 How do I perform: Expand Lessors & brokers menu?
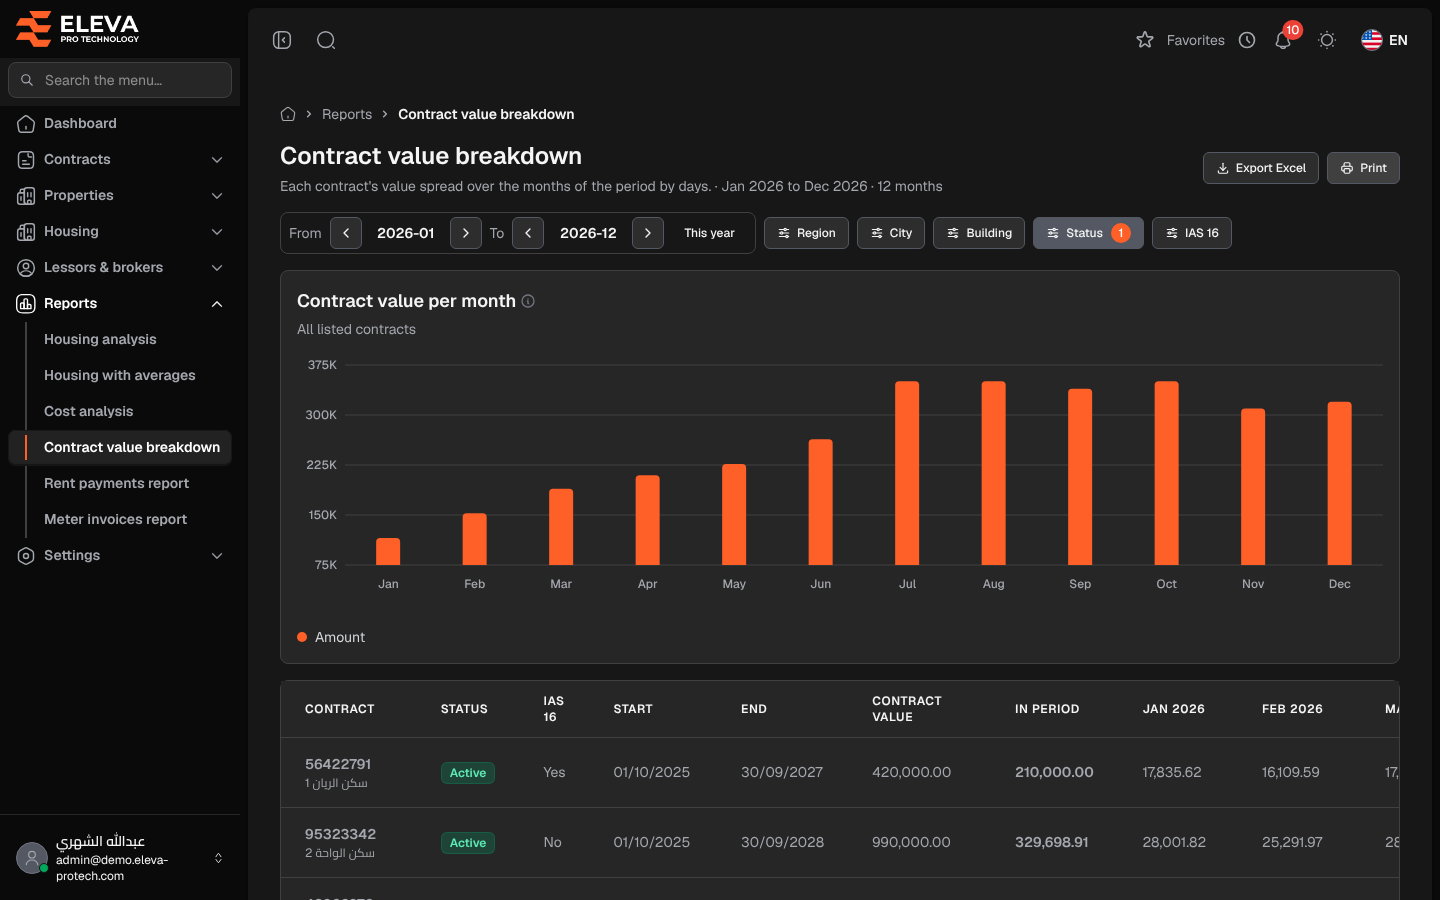120,267
